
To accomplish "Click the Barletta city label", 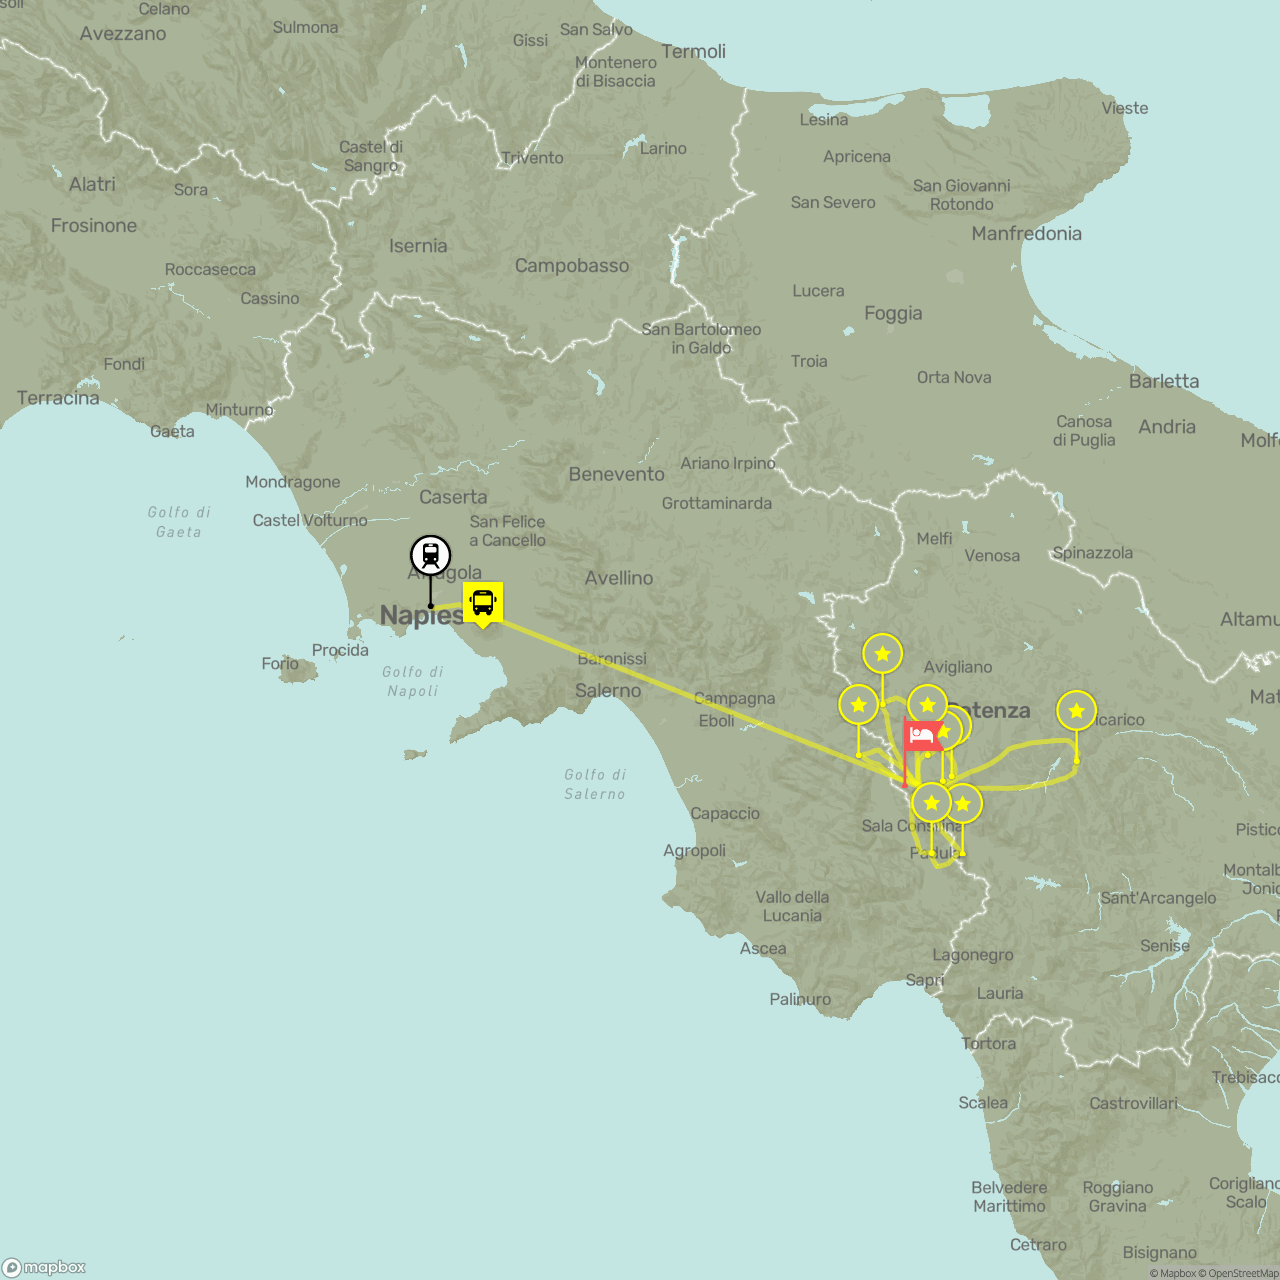I will 1164,381.
